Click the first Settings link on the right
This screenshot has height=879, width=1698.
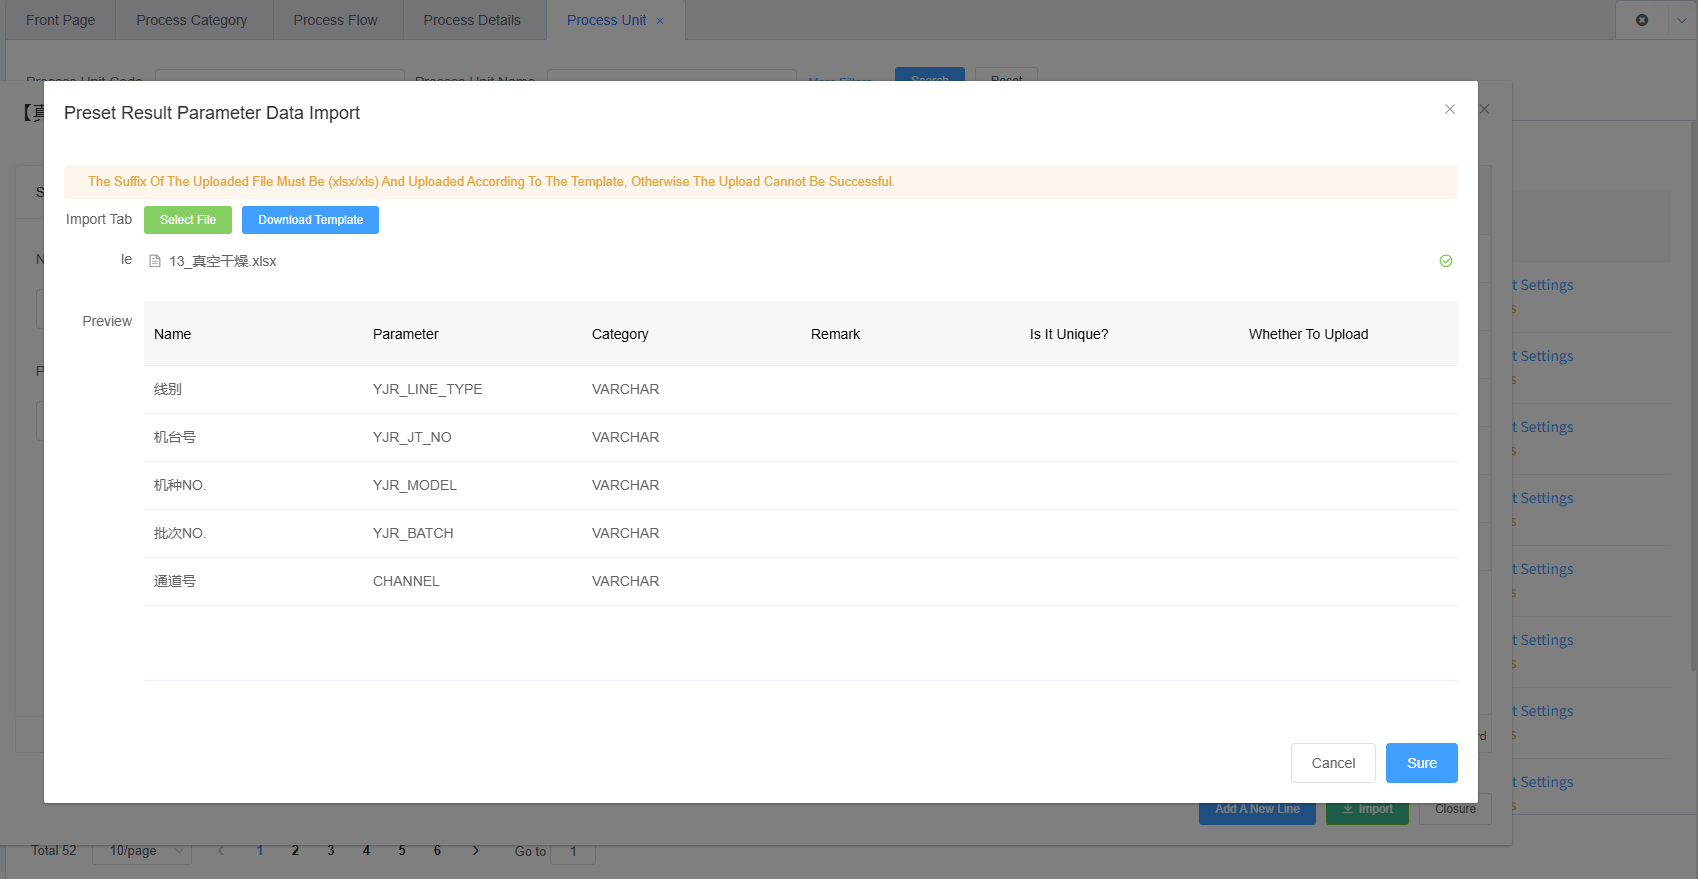tap(1543, 285)
